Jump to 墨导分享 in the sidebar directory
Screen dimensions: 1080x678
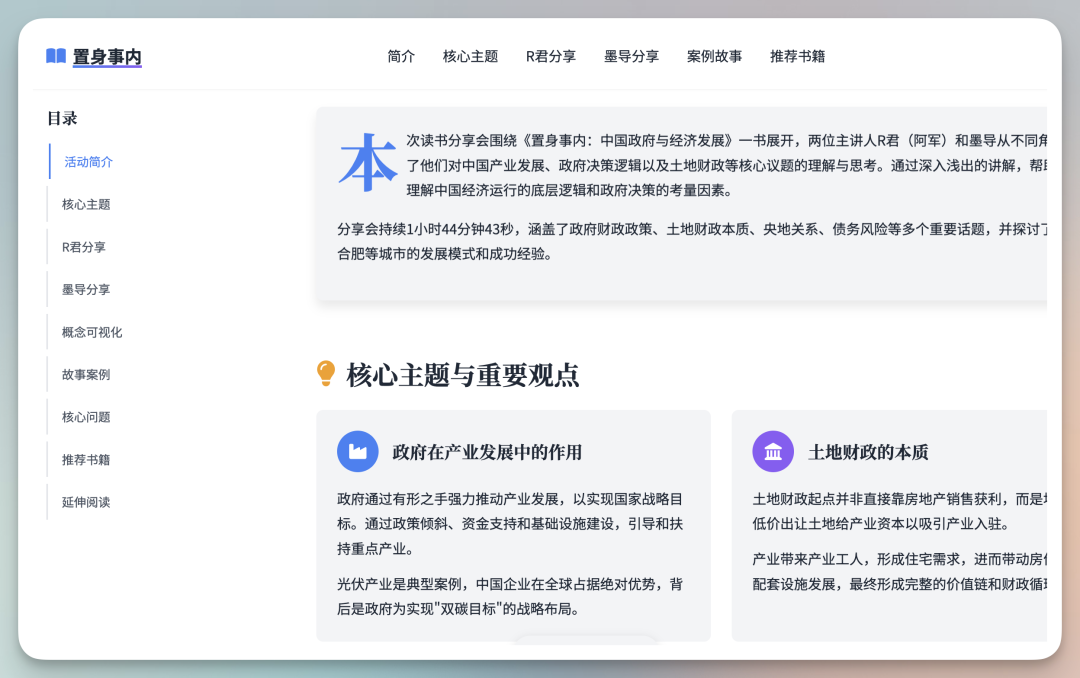[x=86, y=289]
